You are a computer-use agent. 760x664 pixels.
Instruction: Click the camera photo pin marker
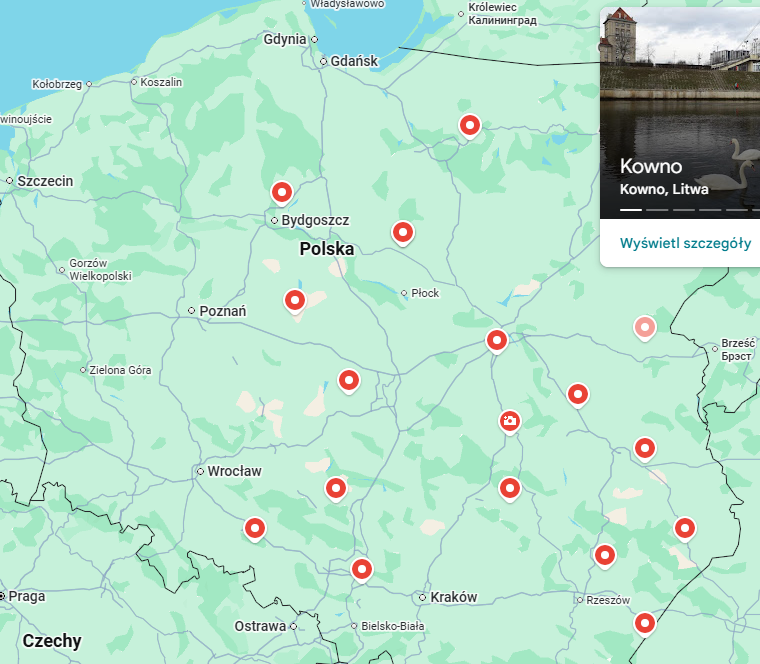click(x=509, y=422)
